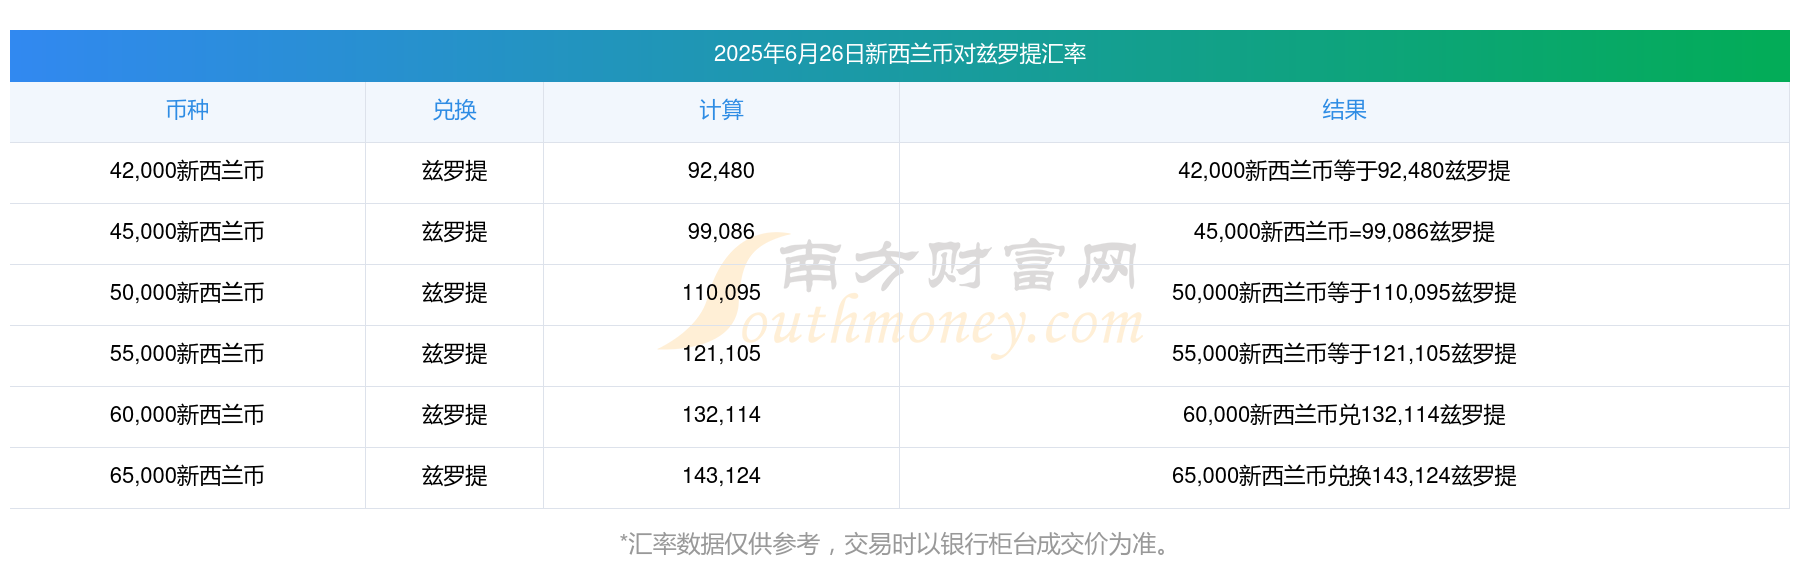1800x575 pixels.
Task: Click 兹罗提 in the 50,000 row
Action: 454,293
